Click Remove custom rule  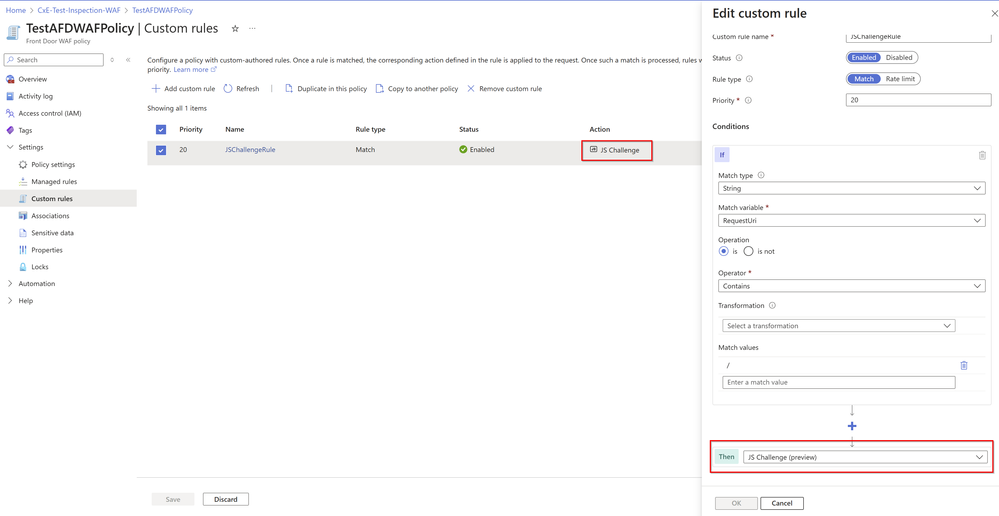pos(505,89)
